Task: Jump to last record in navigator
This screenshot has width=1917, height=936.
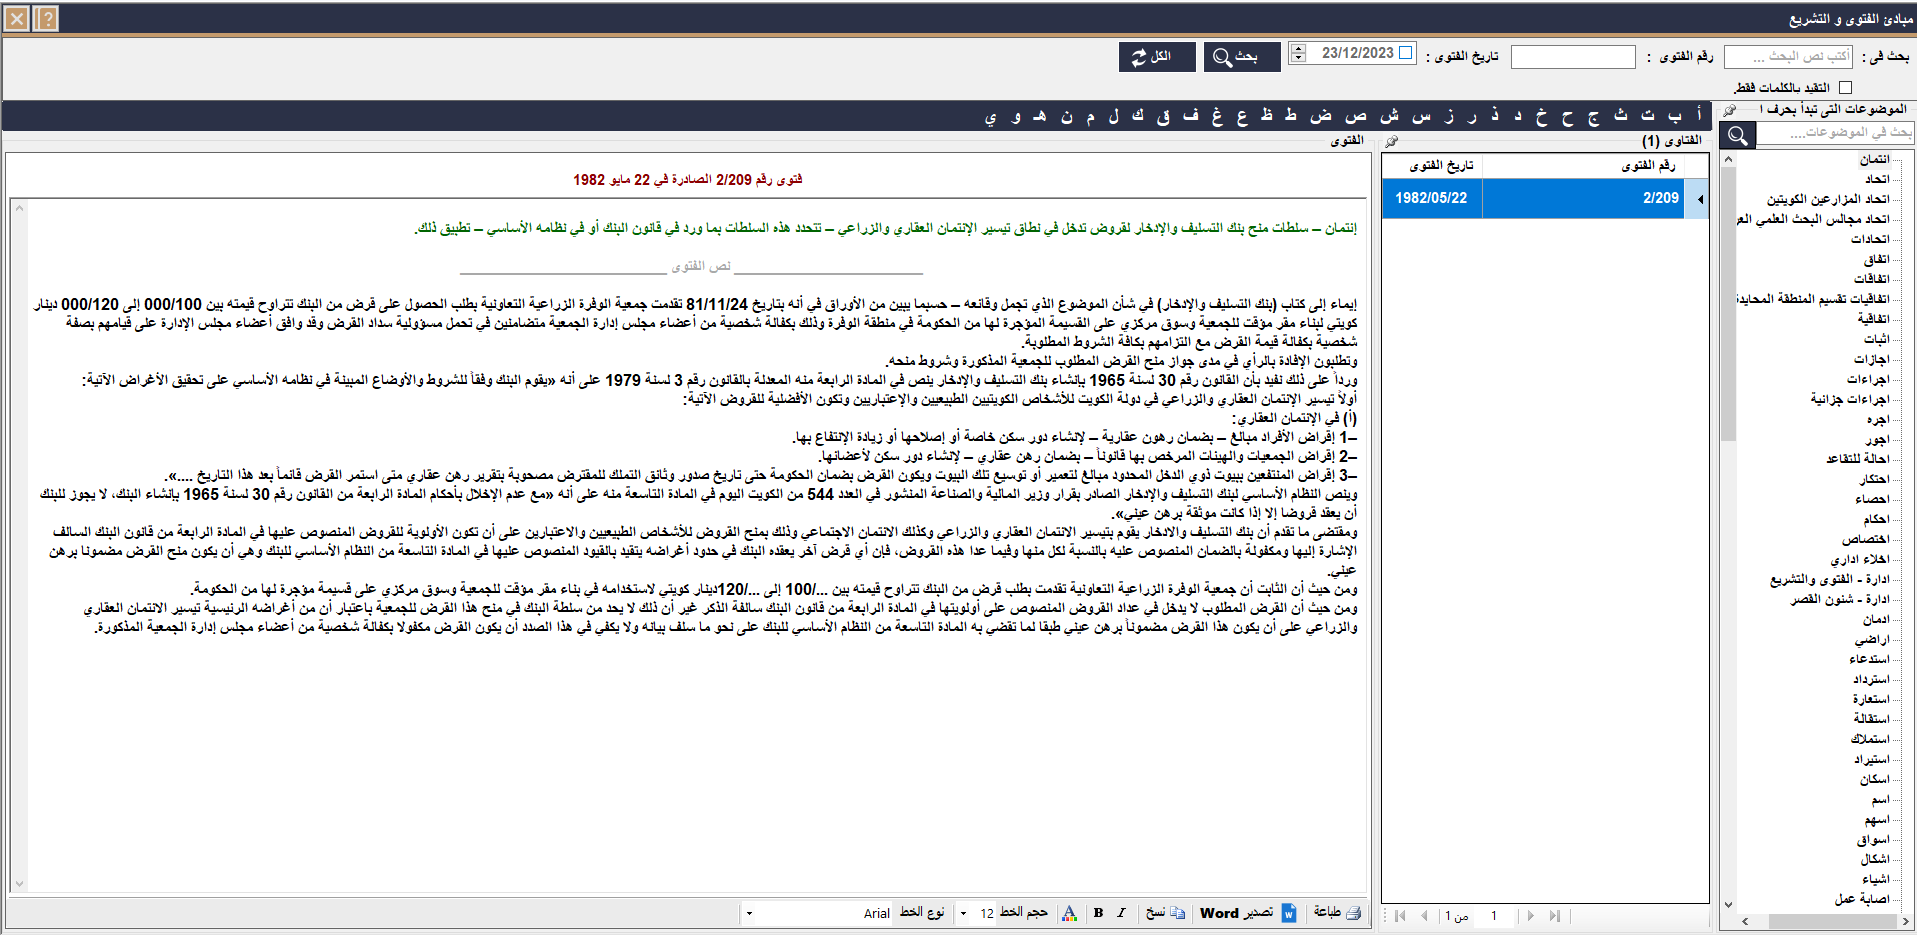Action: coord(1554,916)
